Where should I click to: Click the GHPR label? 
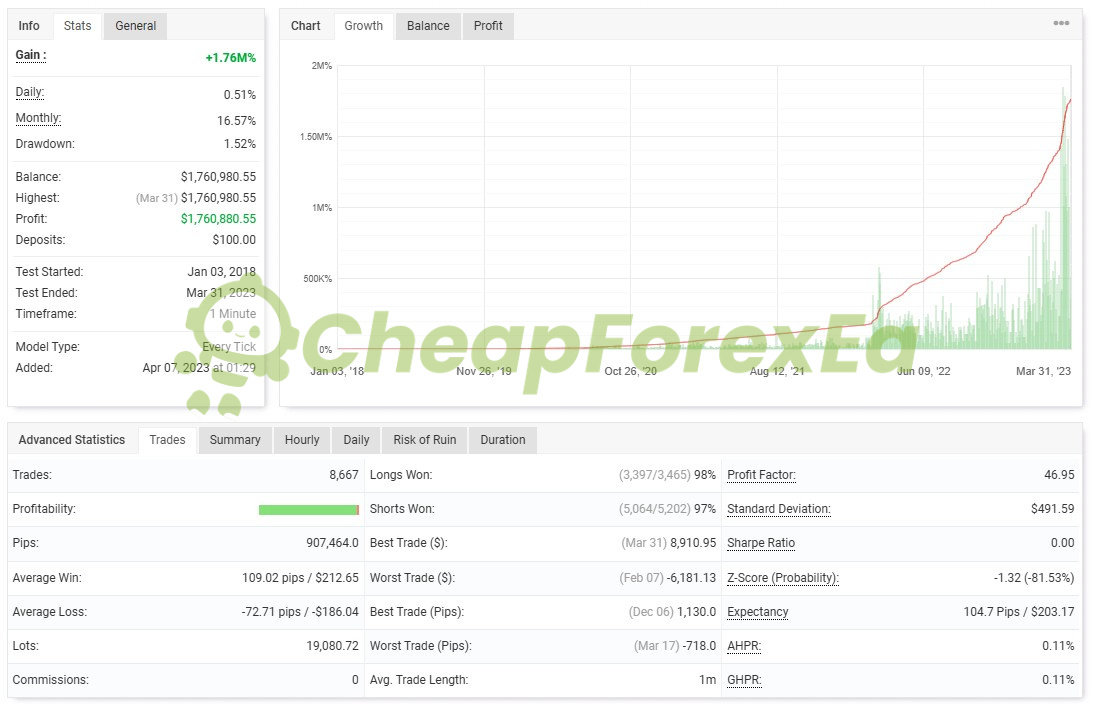click(744, 680)
